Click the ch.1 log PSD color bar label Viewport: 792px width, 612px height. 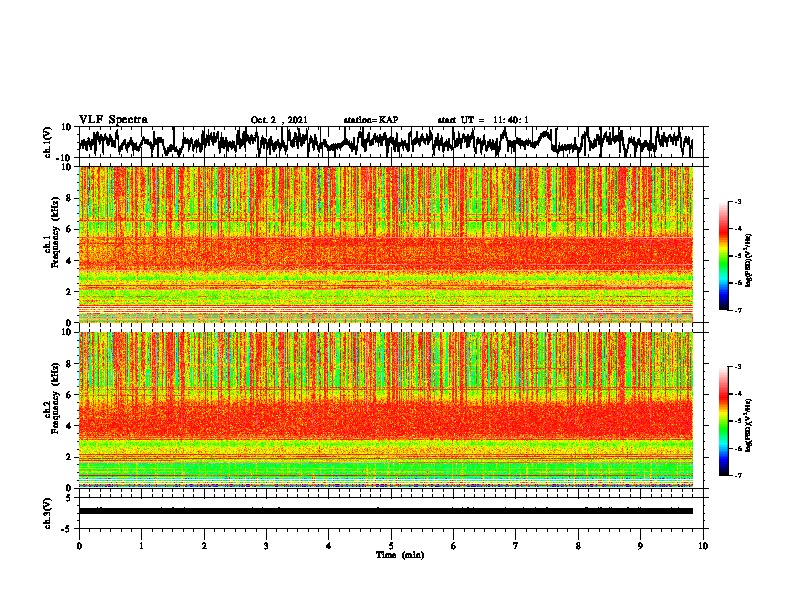[748, 260]
